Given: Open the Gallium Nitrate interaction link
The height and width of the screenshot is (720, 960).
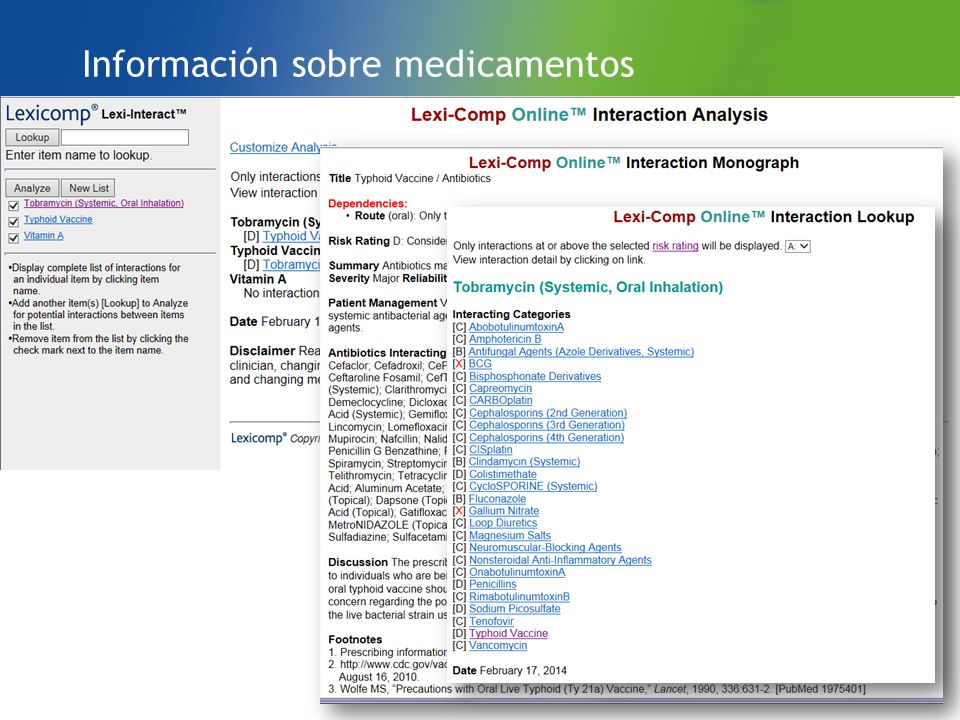Looking at the screenshot, I should pos(504,511).
